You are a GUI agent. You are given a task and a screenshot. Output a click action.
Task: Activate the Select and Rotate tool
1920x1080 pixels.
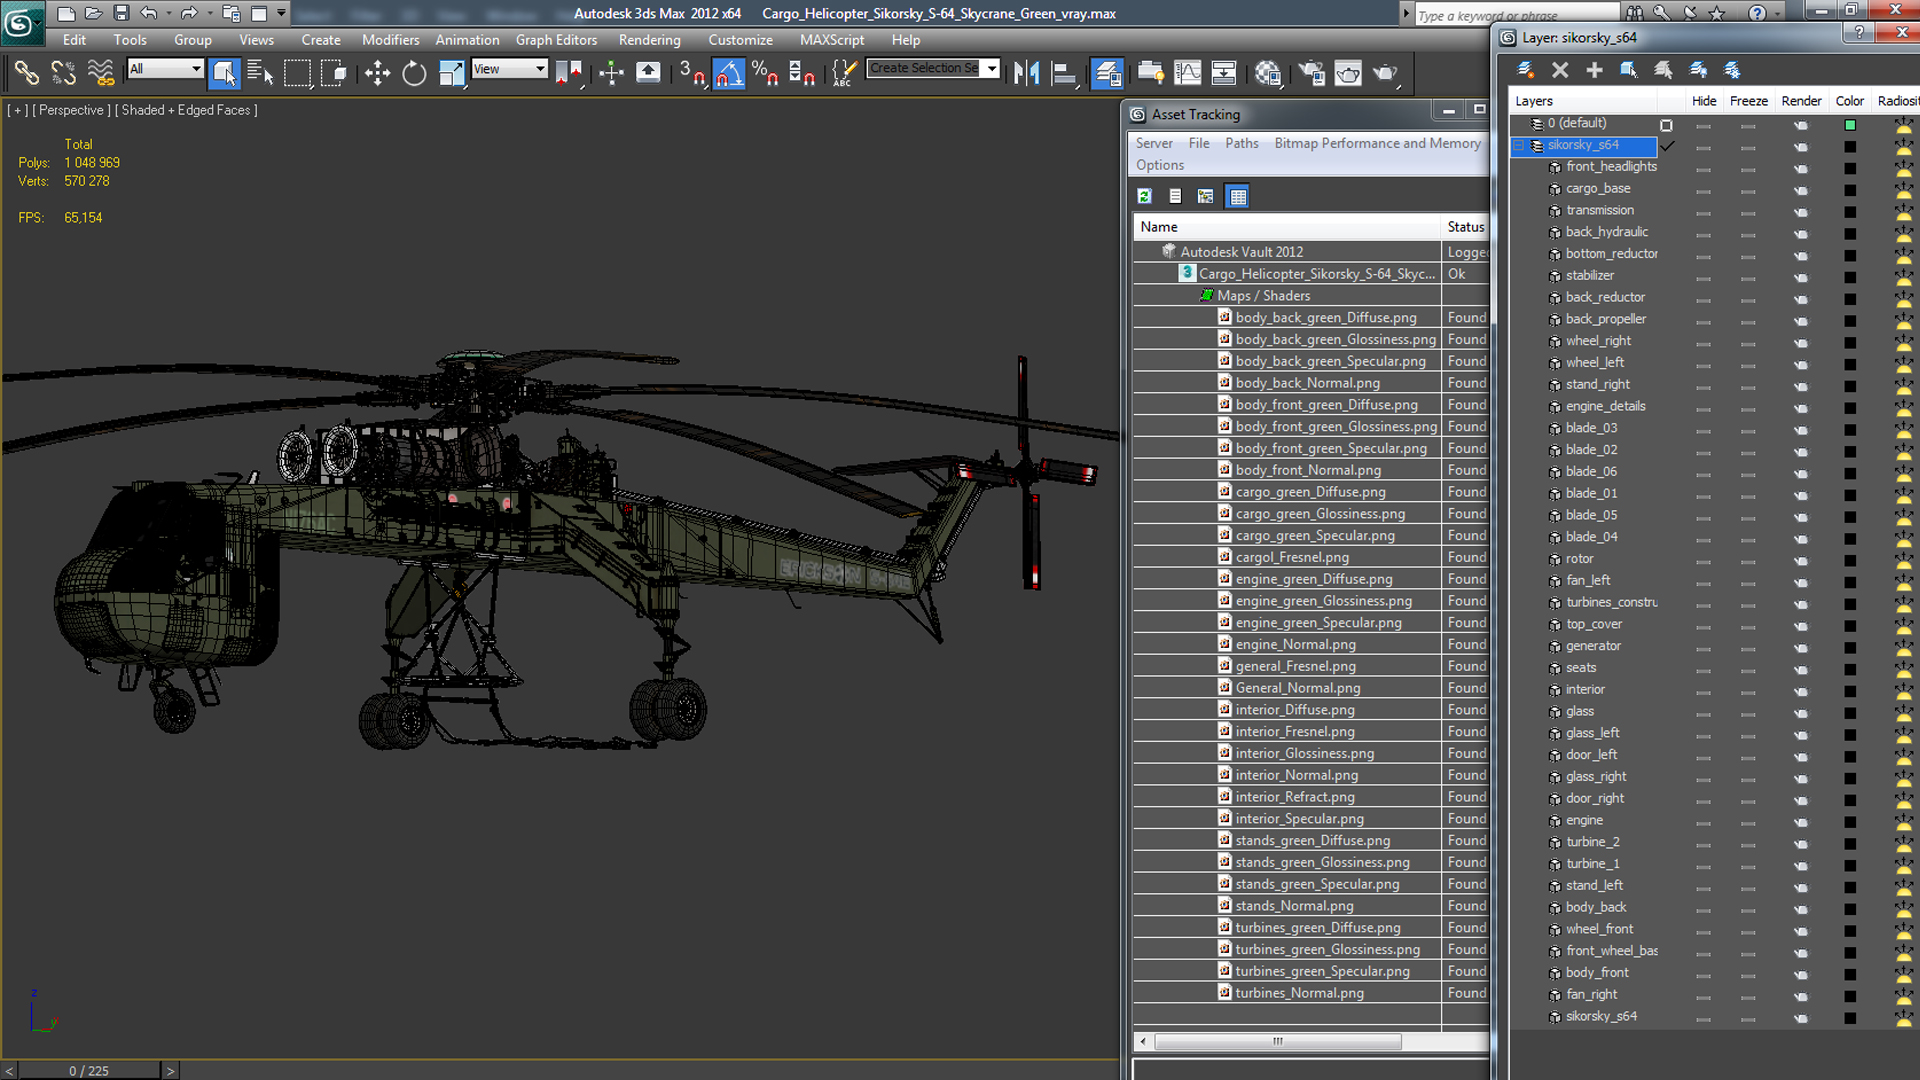pyautogui.click(x=414, y=72)
